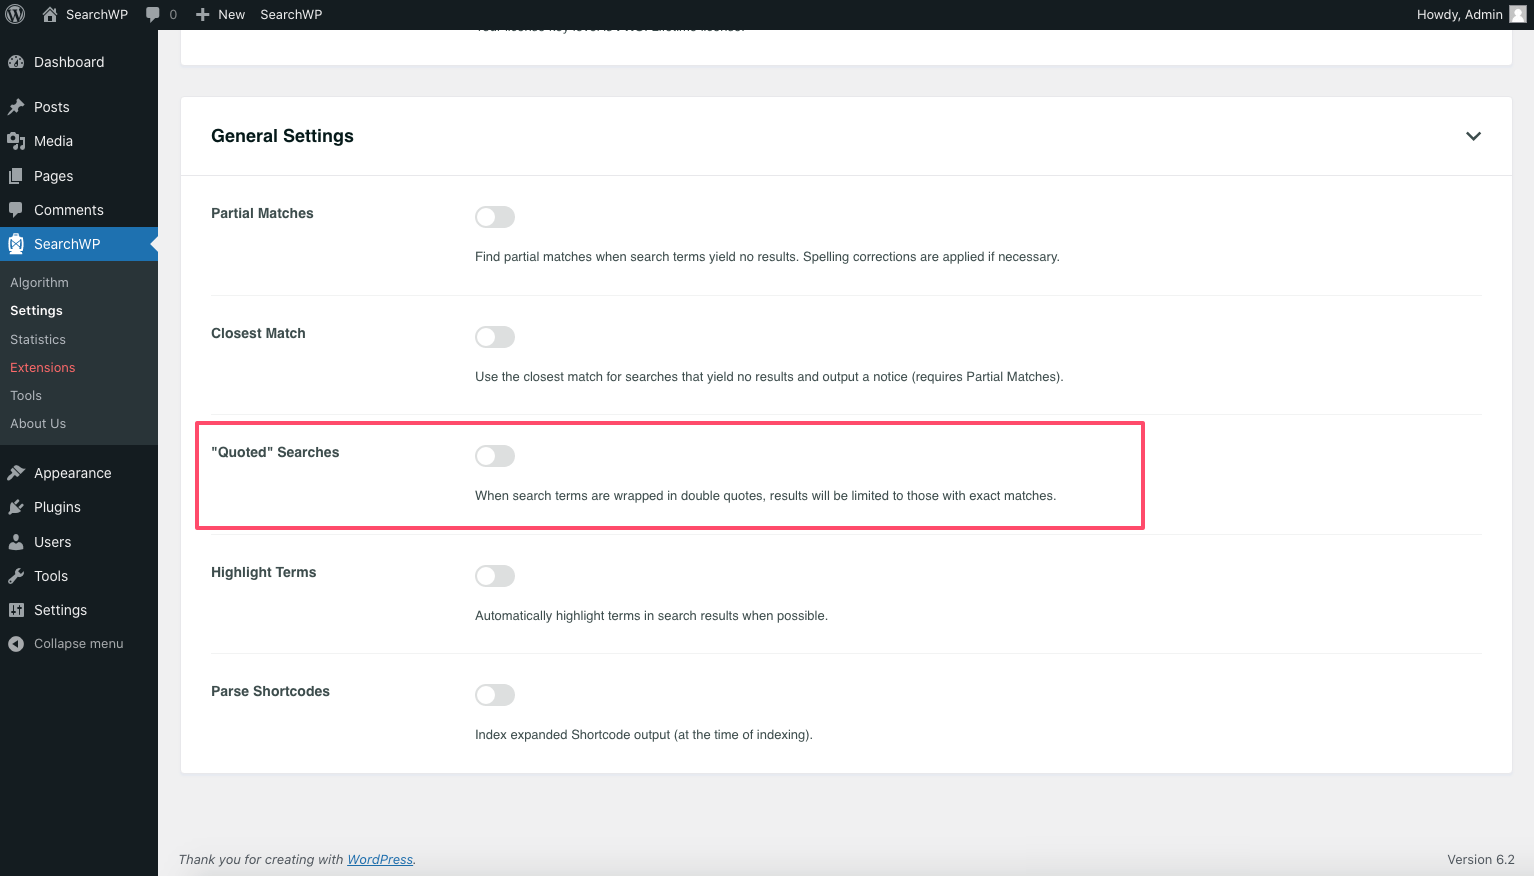Click the Posts pushpin icon

tap(16, 107)
